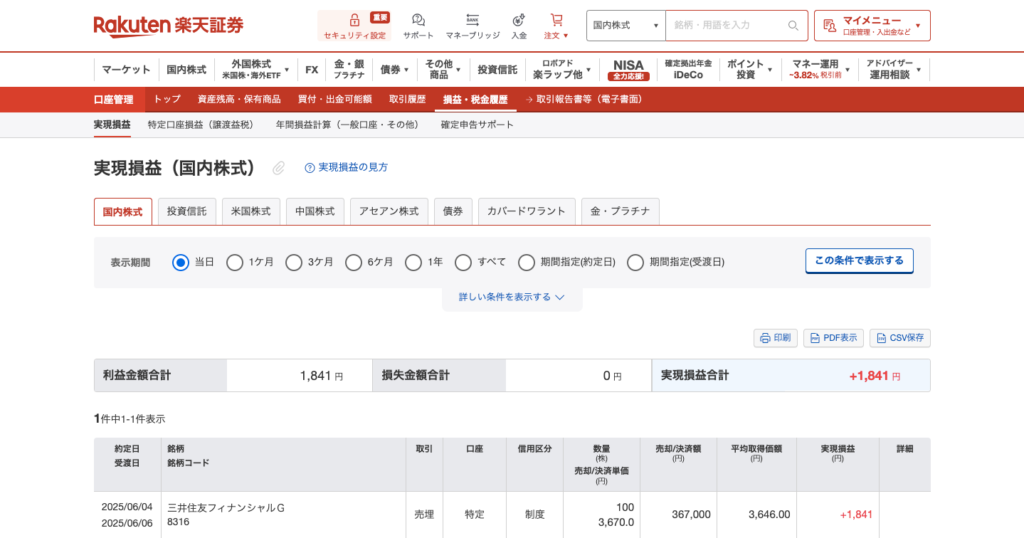Expand 詳しい条件を表示する

pos(511,297)
